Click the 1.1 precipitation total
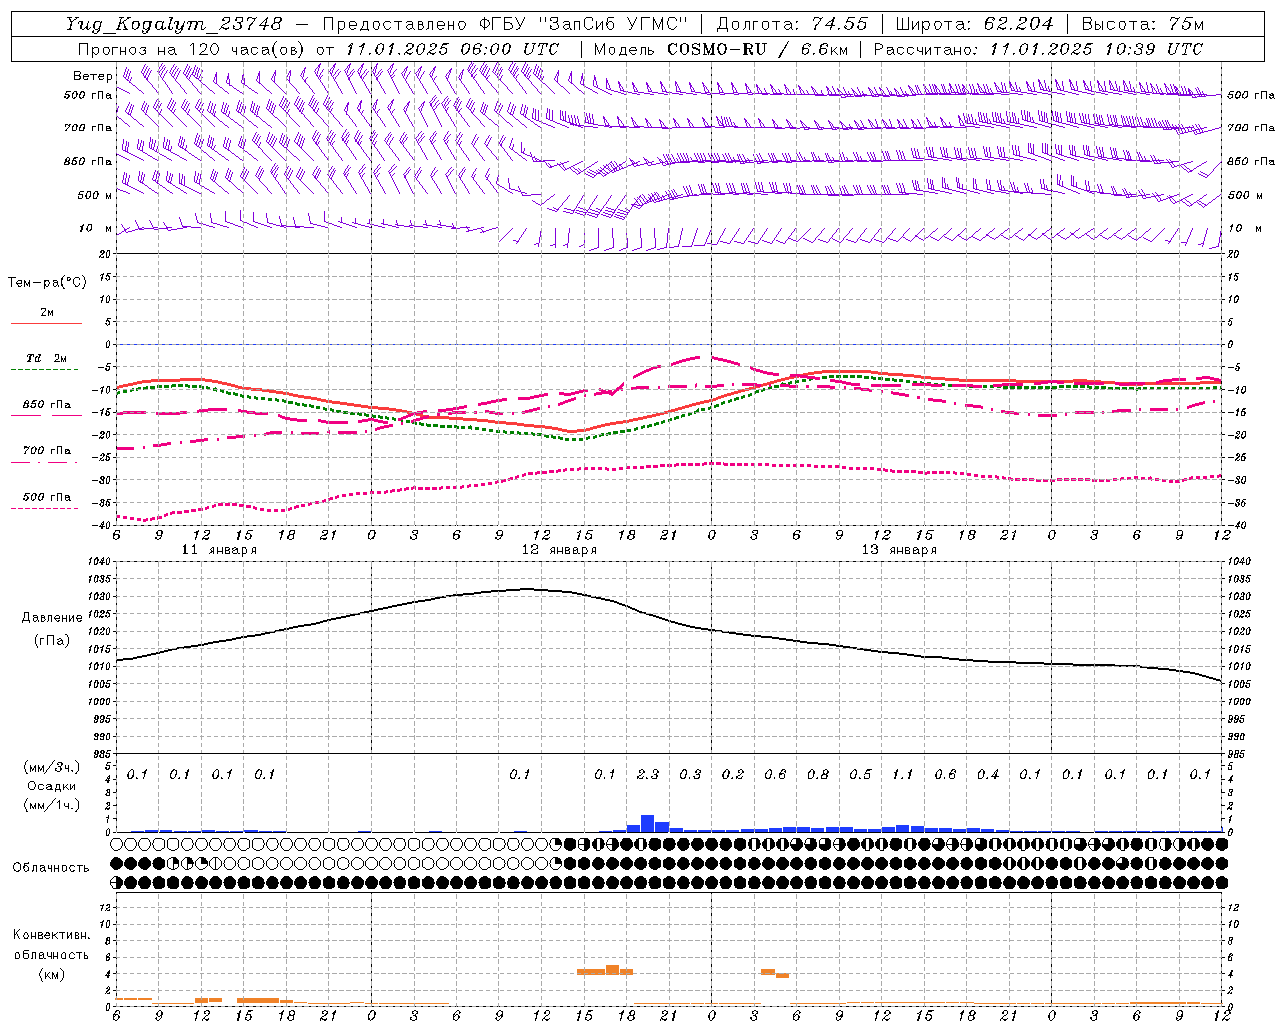1280x1024 pixels. pyautogui.click(x=903, y=774)
